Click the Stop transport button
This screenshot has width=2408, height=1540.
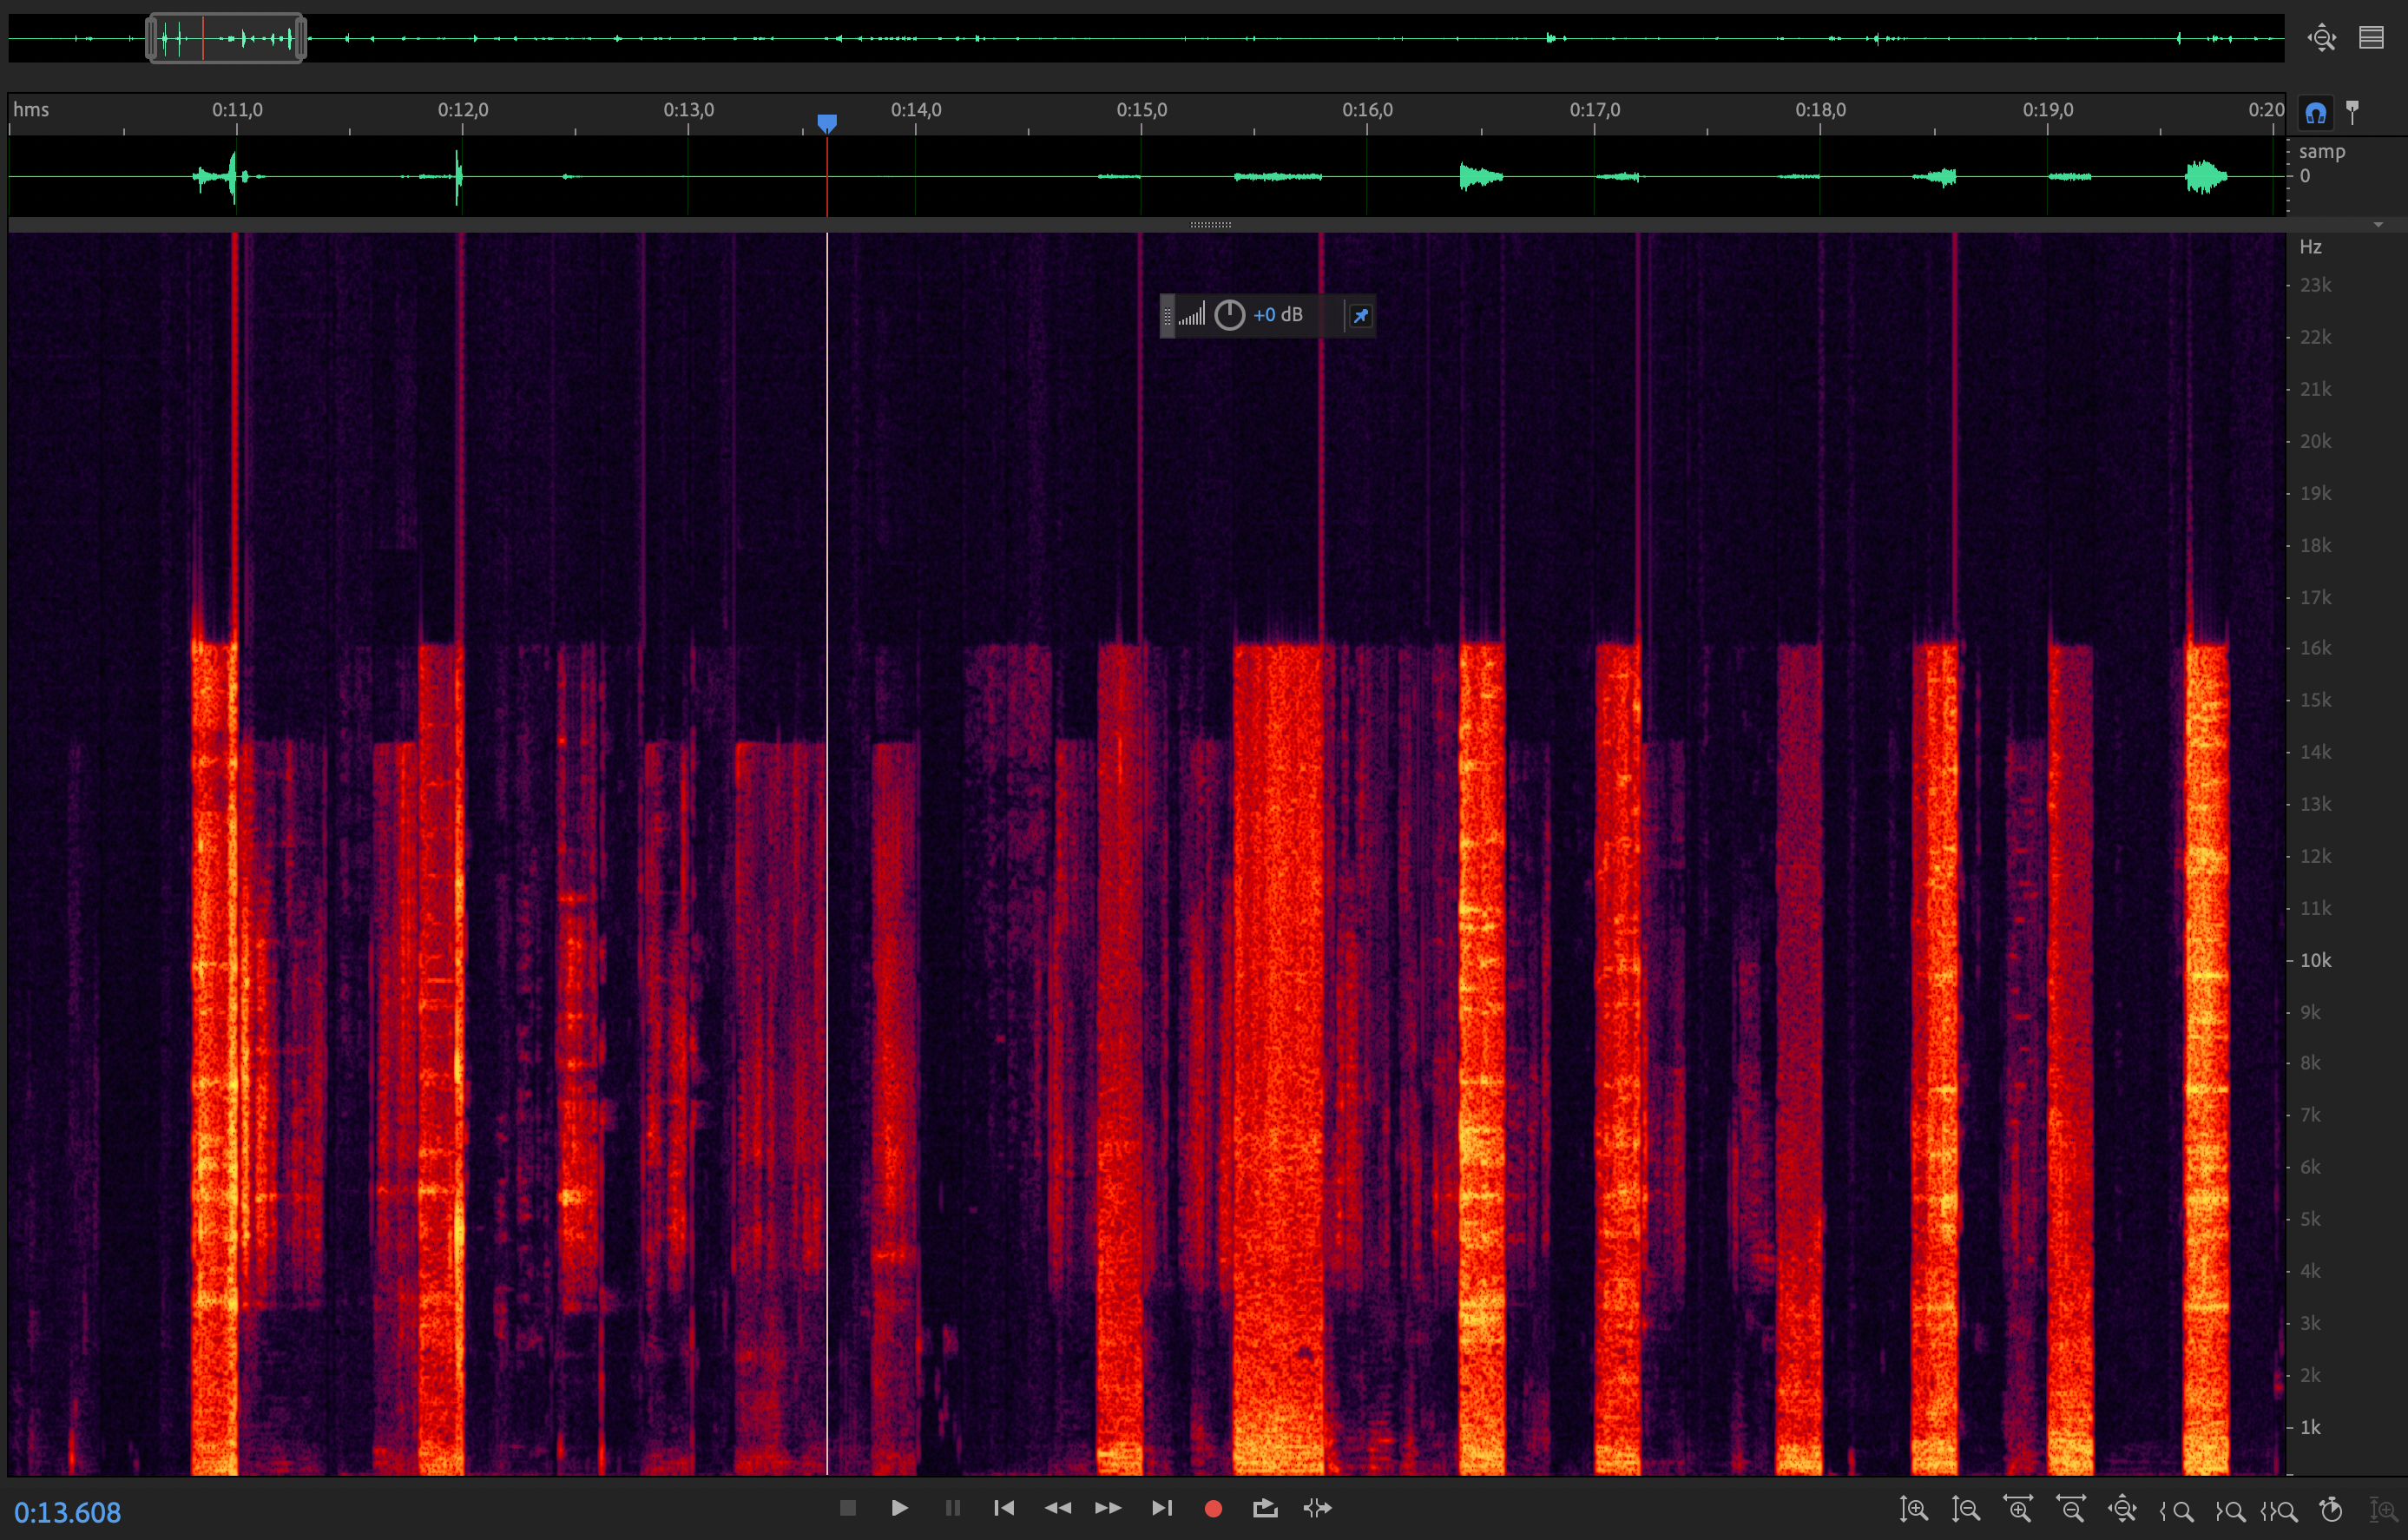(x=847, y=1508)
